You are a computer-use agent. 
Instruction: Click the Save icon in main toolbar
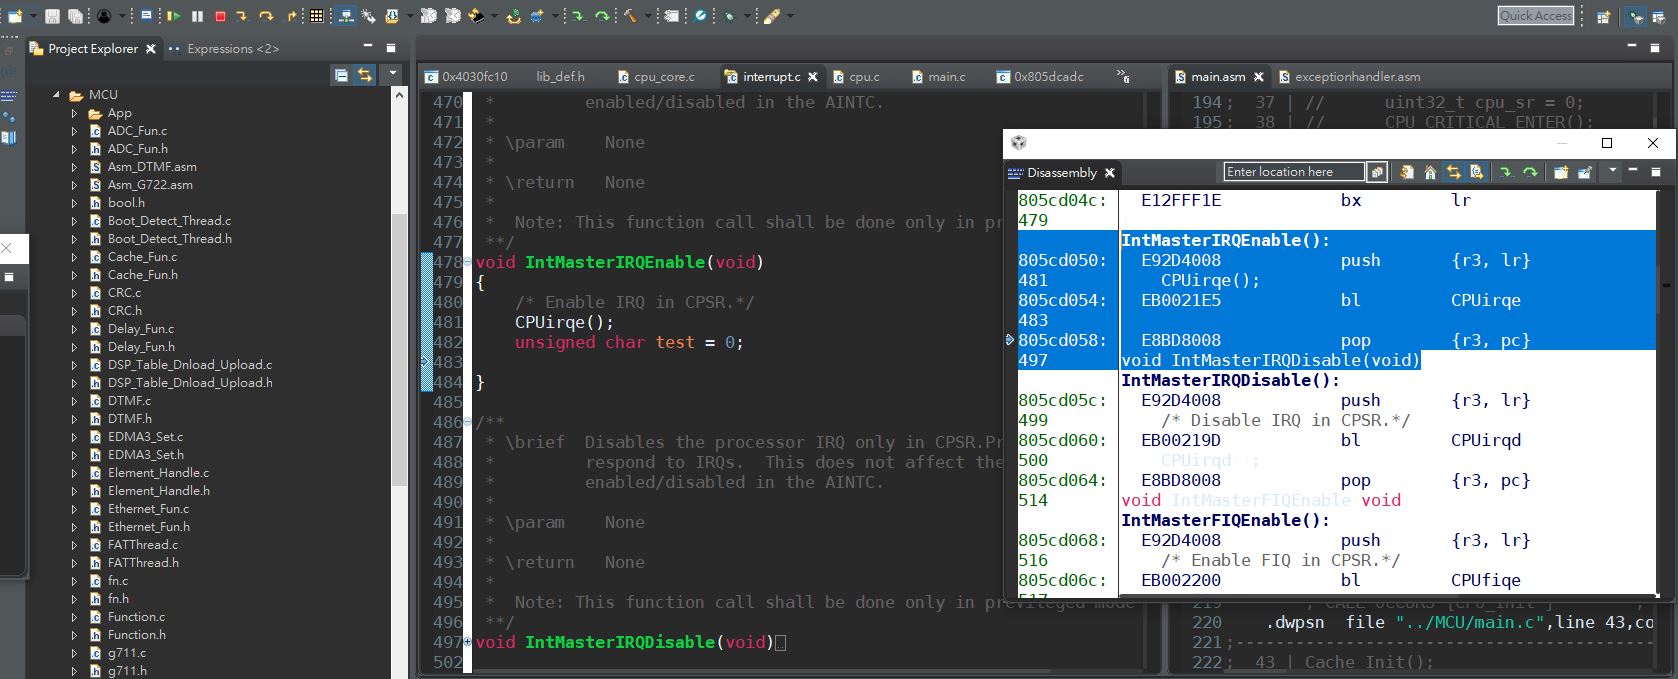click(53, 16)
